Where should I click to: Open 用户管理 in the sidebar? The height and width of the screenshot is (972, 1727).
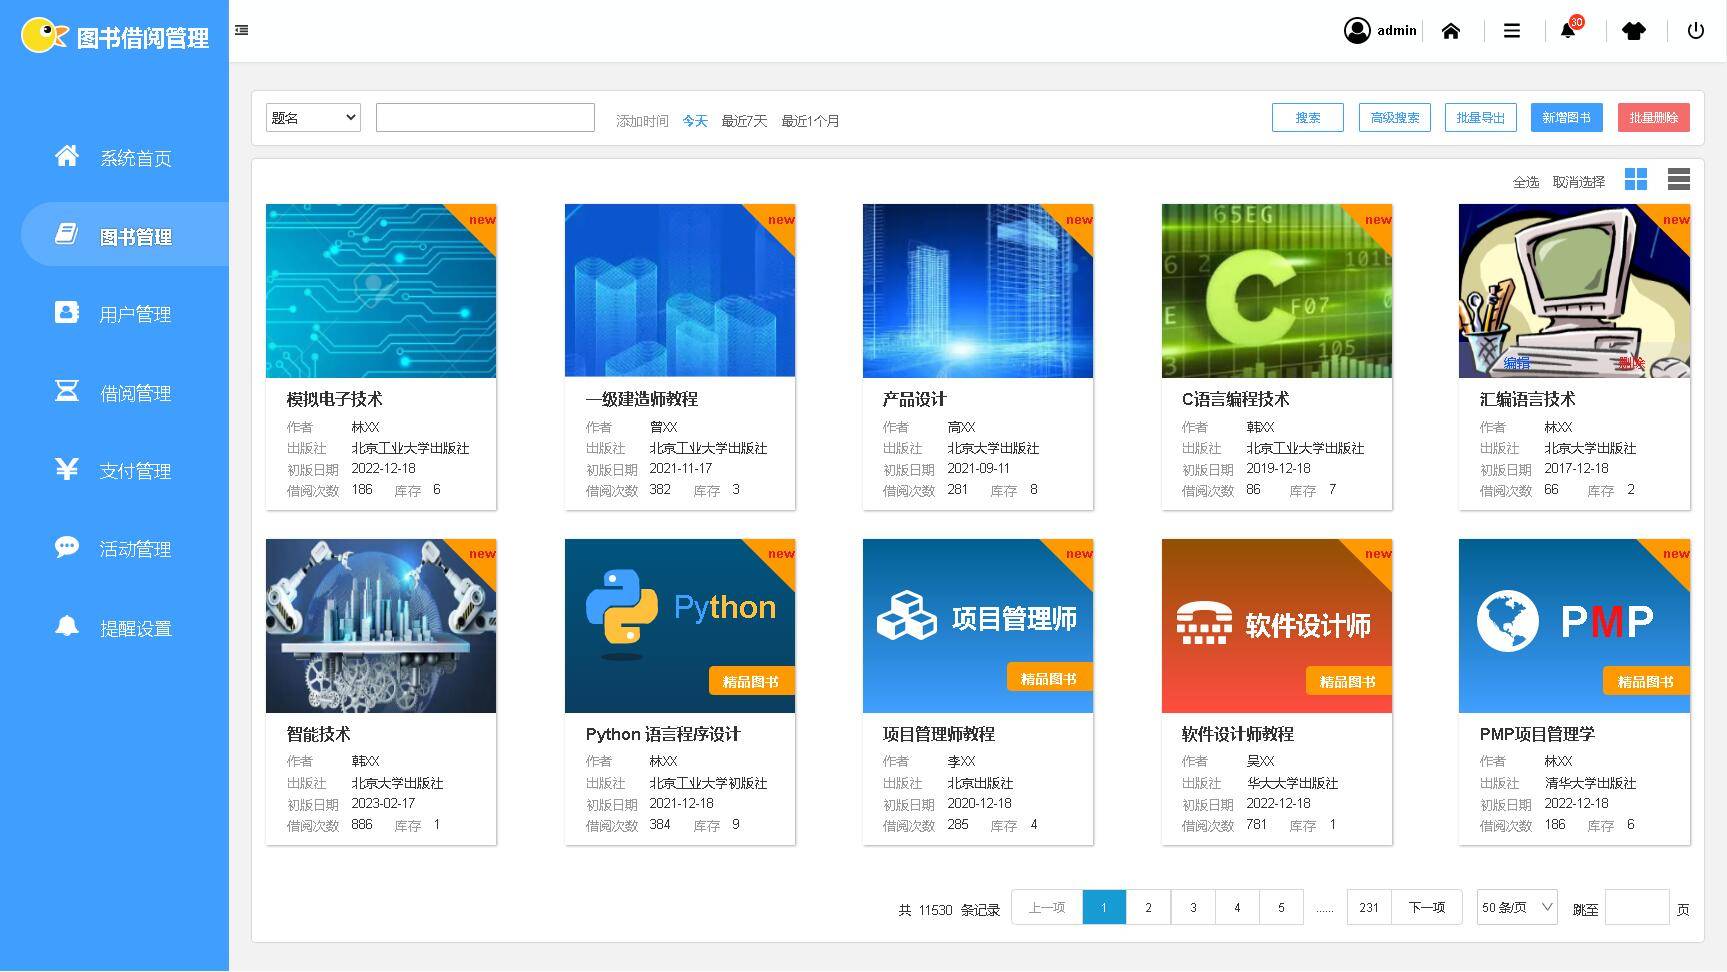click(135, 314)
